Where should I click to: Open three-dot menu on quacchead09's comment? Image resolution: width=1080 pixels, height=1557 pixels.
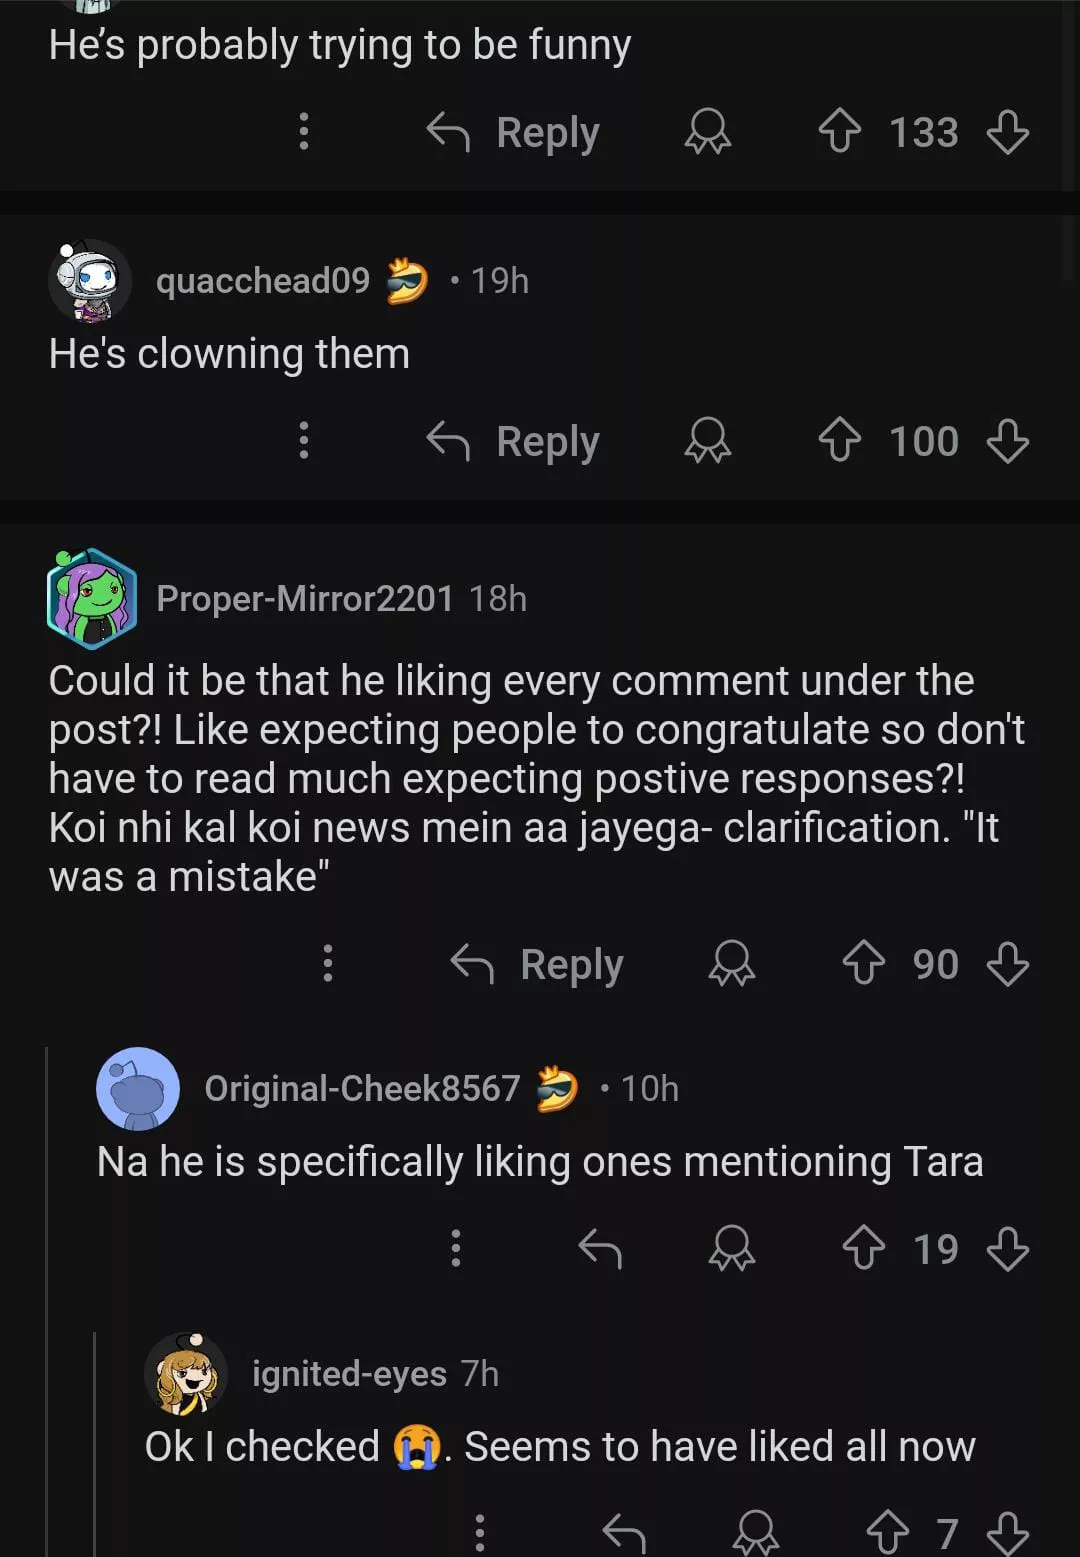pyautogui.click(x=304, y=441)
